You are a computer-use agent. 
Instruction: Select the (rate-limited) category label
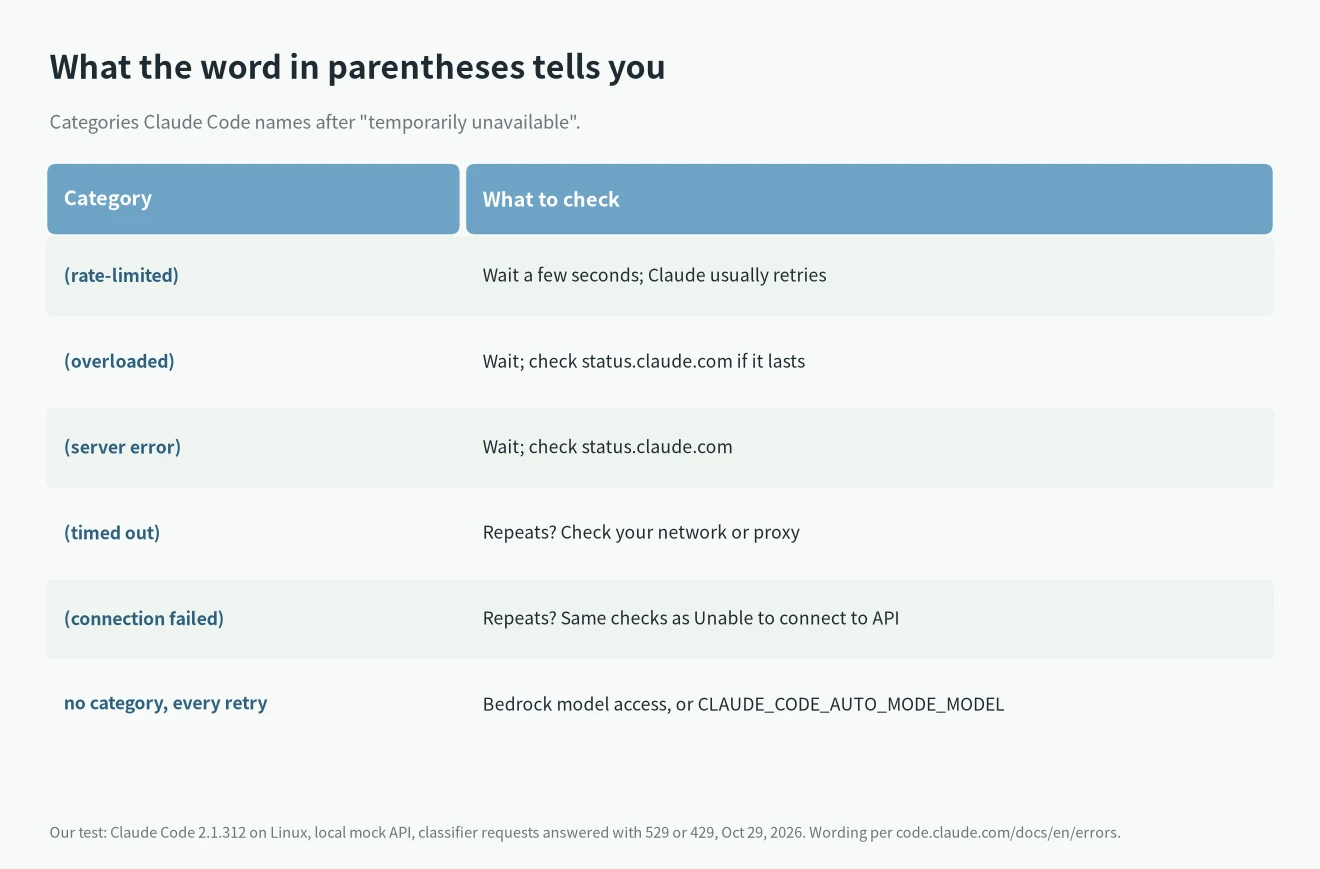click(x=121, y=275)
